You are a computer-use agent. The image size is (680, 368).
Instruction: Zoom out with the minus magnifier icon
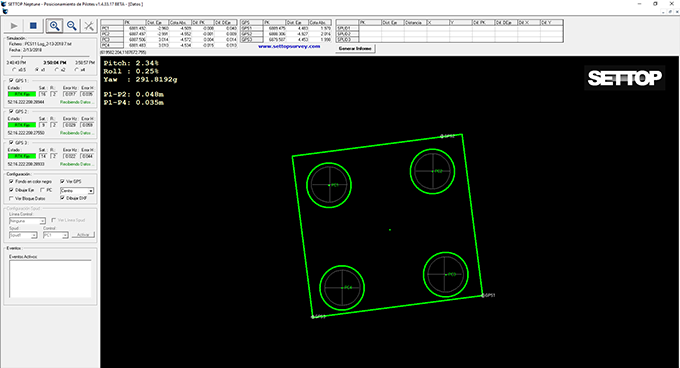pos(72,26)
